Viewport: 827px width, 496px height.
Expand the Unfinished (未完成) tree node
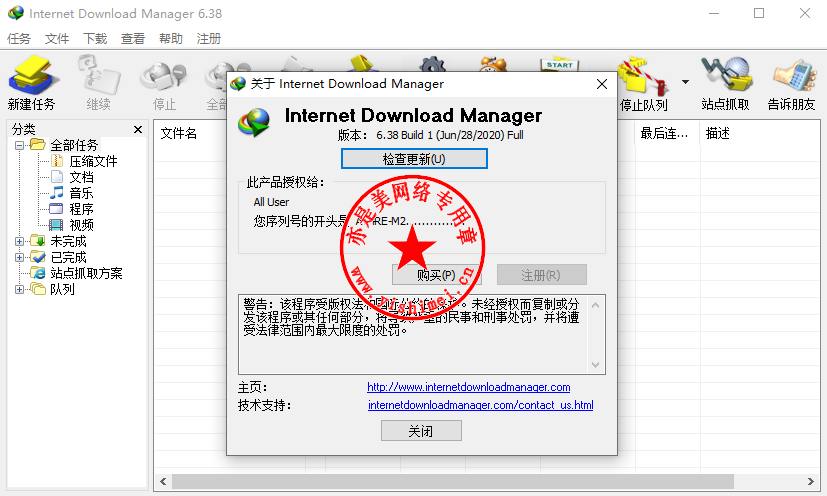click(x=20, y=242)
